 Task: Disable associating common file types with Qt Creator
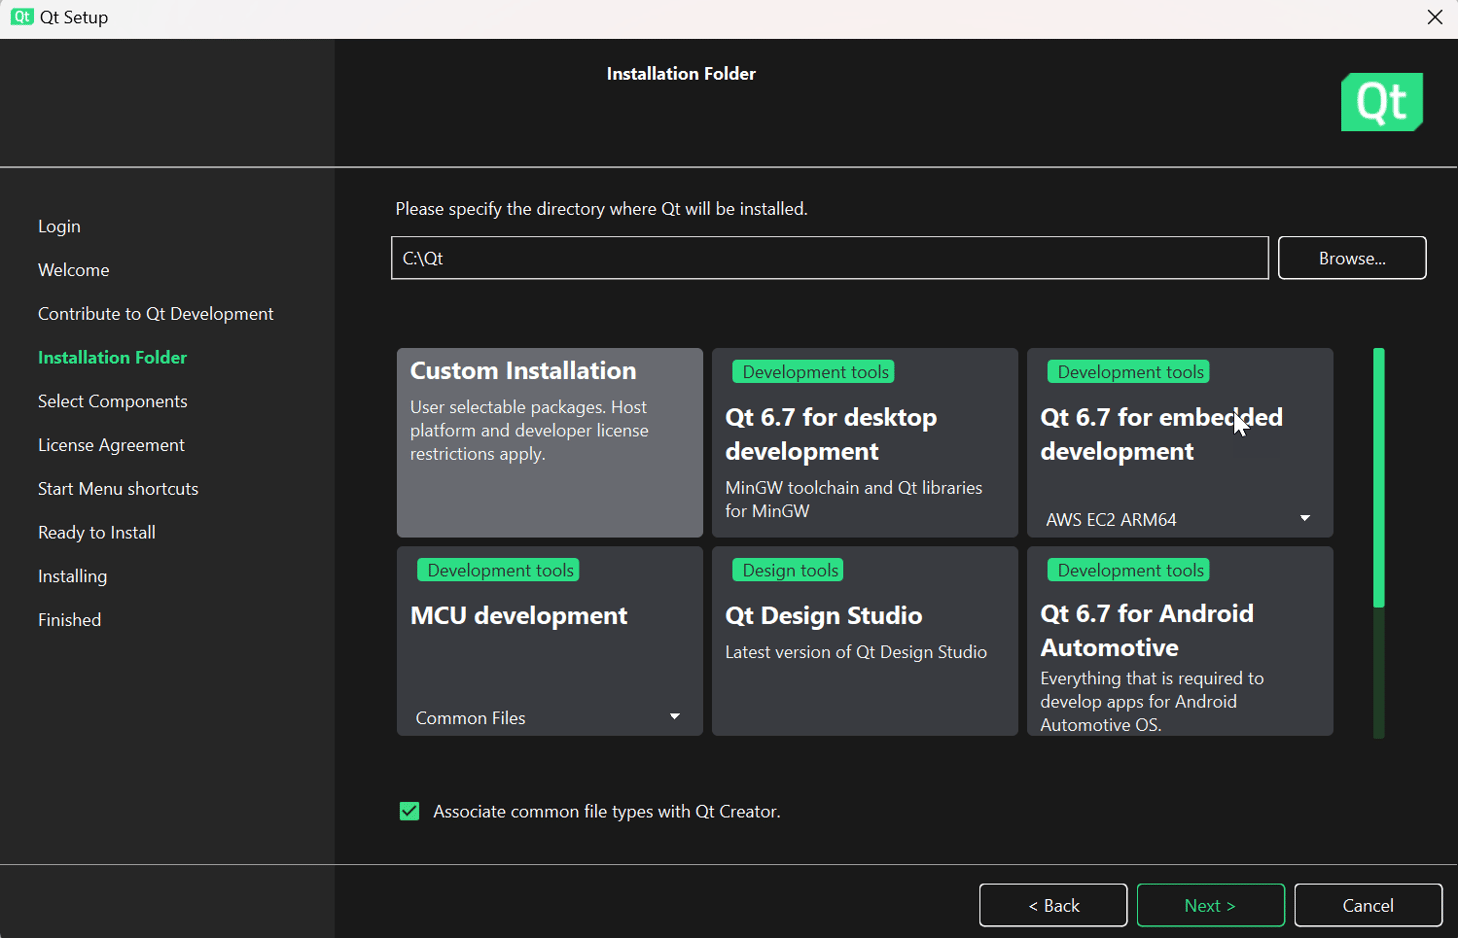(408, 811)
